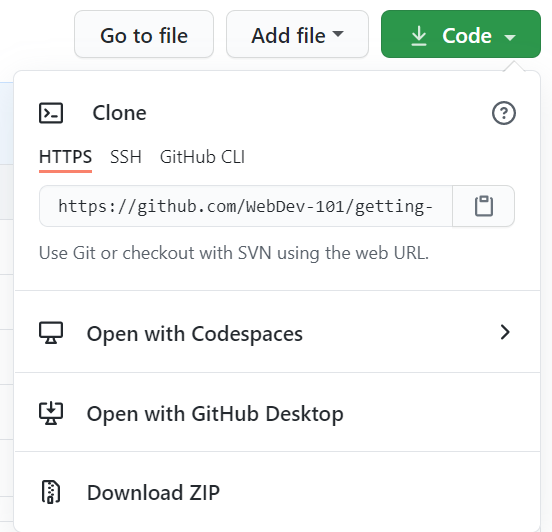Expand the Codespaces chevron arrow
This screenshot has width=552, height=532.
pos(505,332)
